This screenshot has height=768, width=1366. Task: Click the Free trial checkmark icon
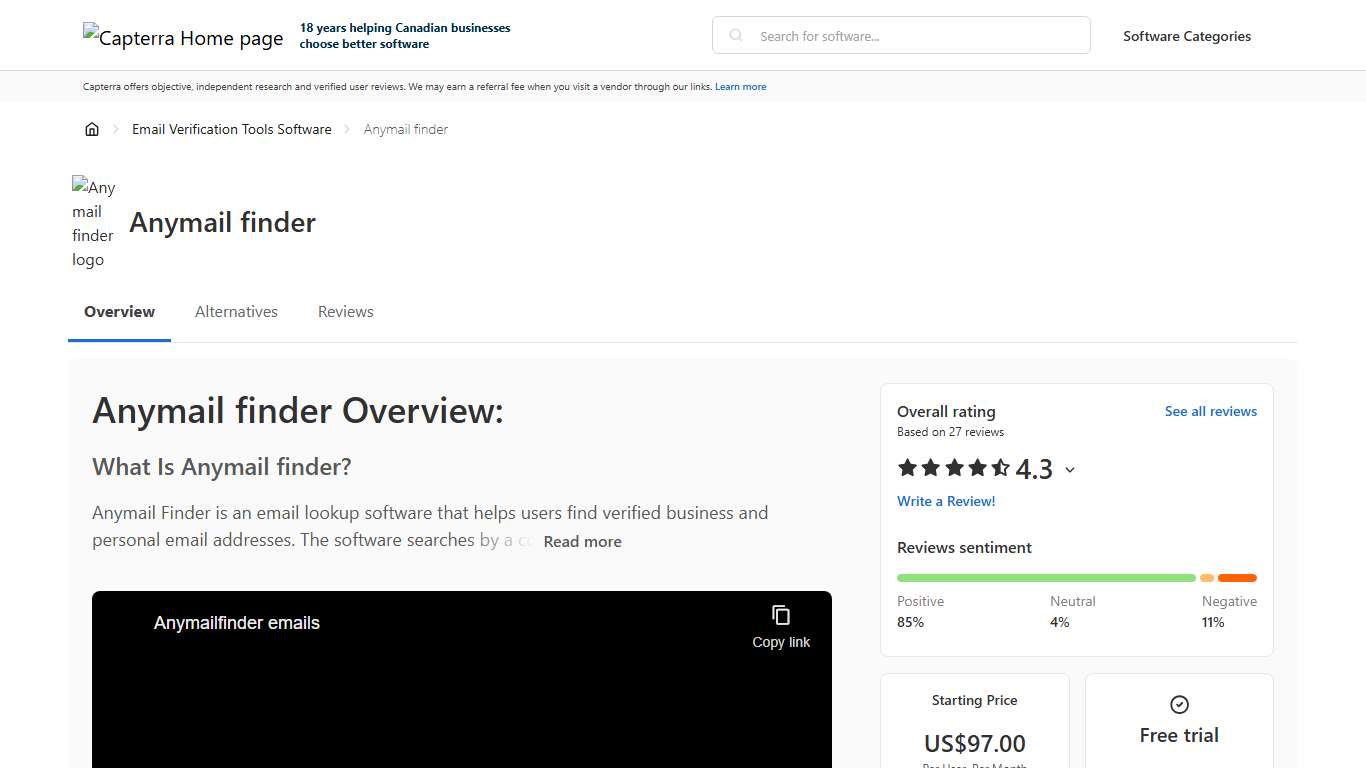(1178, 703)
